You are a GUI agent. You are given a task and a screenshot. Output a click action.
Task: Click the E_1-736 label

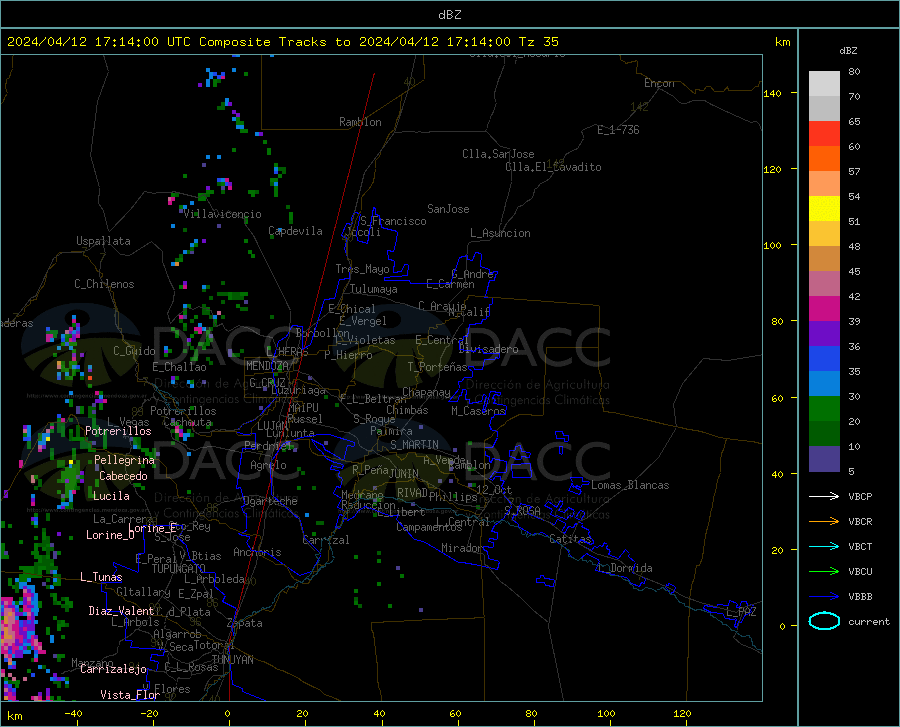618,130
